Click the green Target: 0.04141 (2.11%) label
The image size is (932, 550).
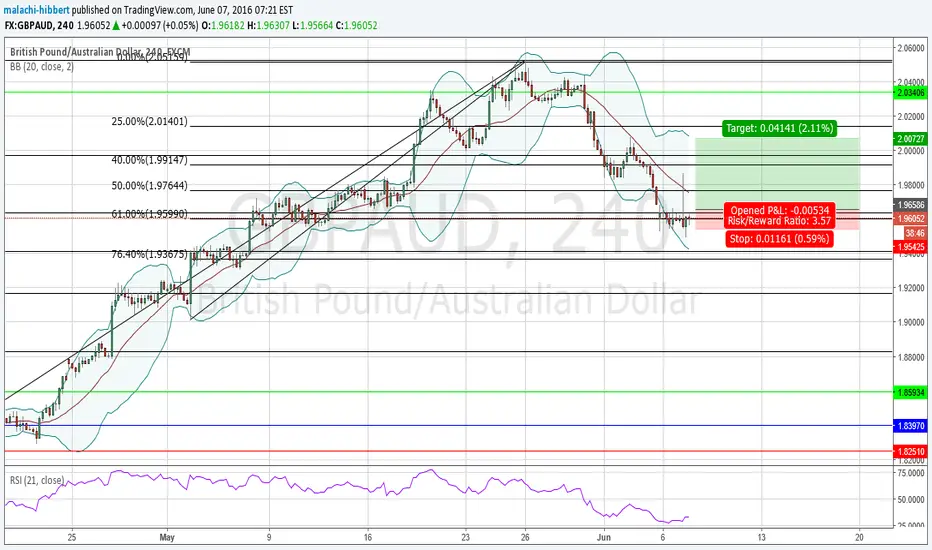pos(779,128)
